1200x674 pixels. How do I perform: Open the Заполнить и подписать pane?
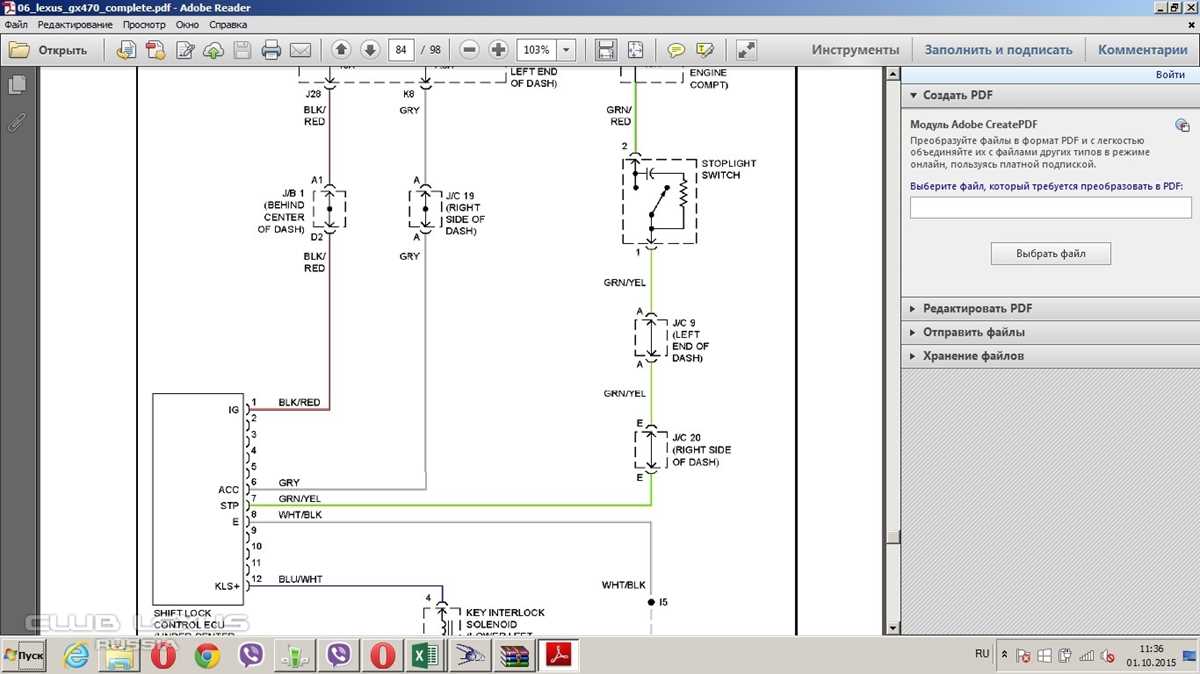point(998,49)
